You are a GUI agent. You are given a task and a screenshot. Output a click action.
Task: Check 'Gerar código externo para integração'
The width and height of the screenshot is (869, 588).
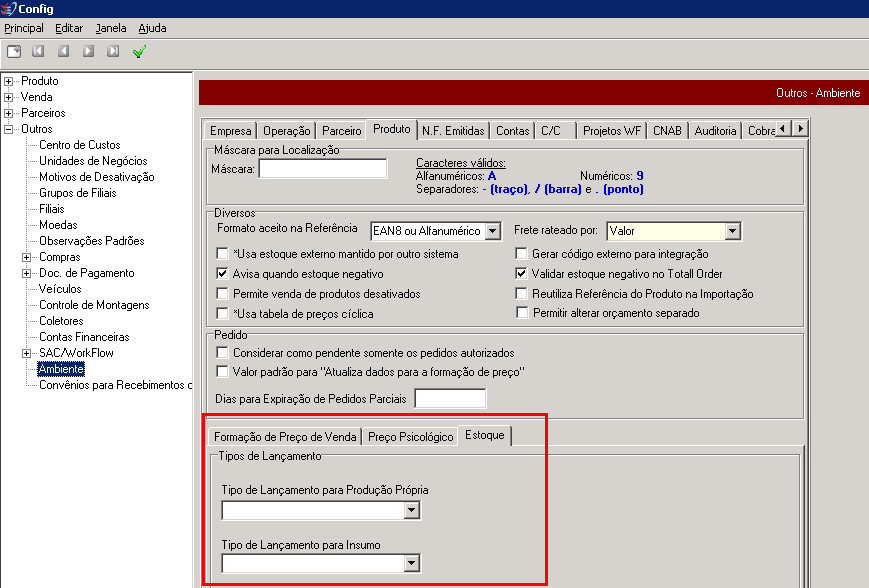[521, 254]
